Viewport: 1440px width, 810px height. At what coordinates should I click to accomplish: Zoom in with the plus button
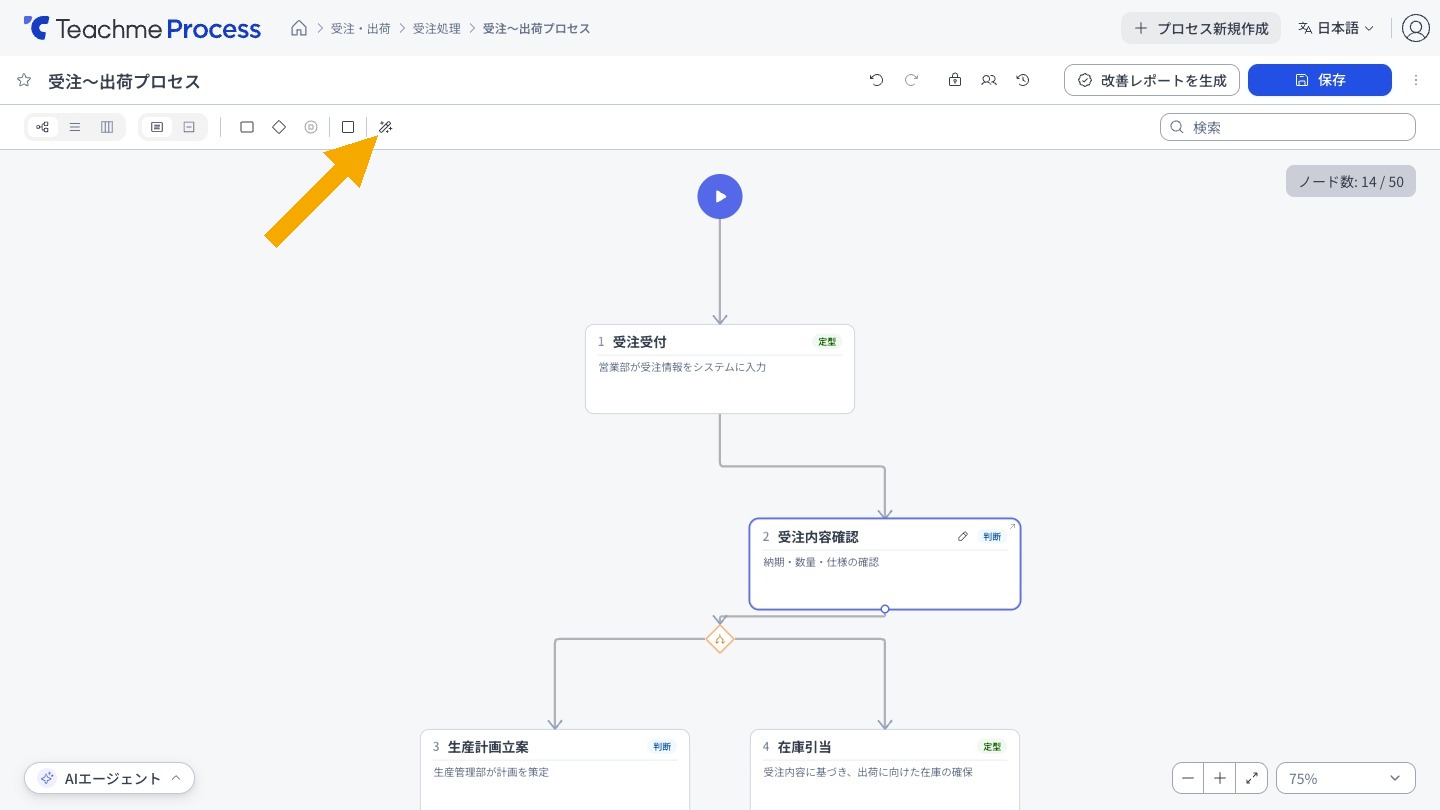[x=1220, y=778]
